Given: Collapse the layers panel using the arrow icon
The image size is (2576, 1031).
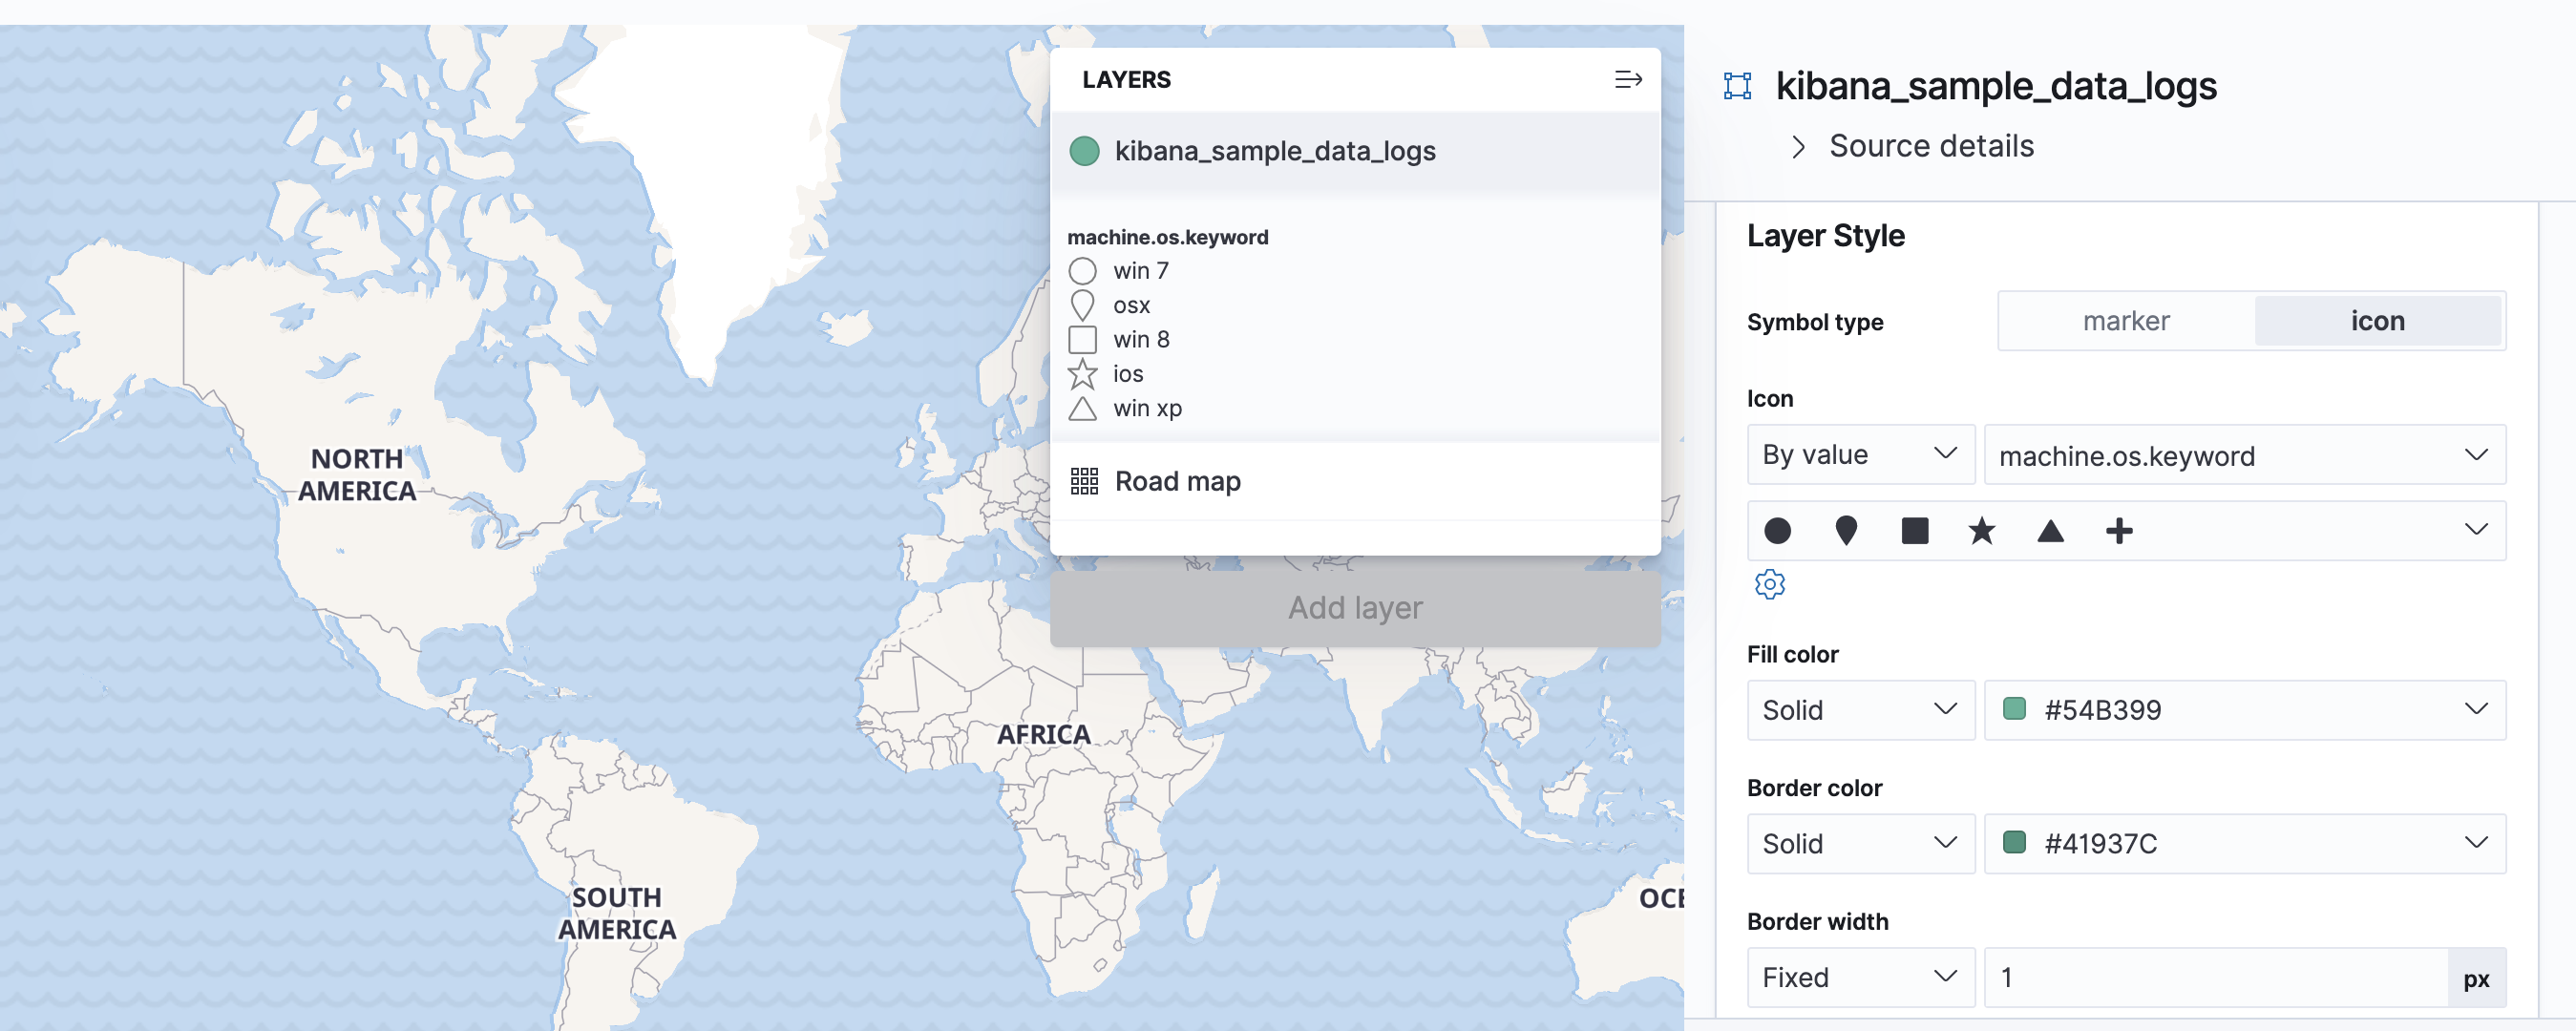Looking at the screenshot, I should [1627, 80].
